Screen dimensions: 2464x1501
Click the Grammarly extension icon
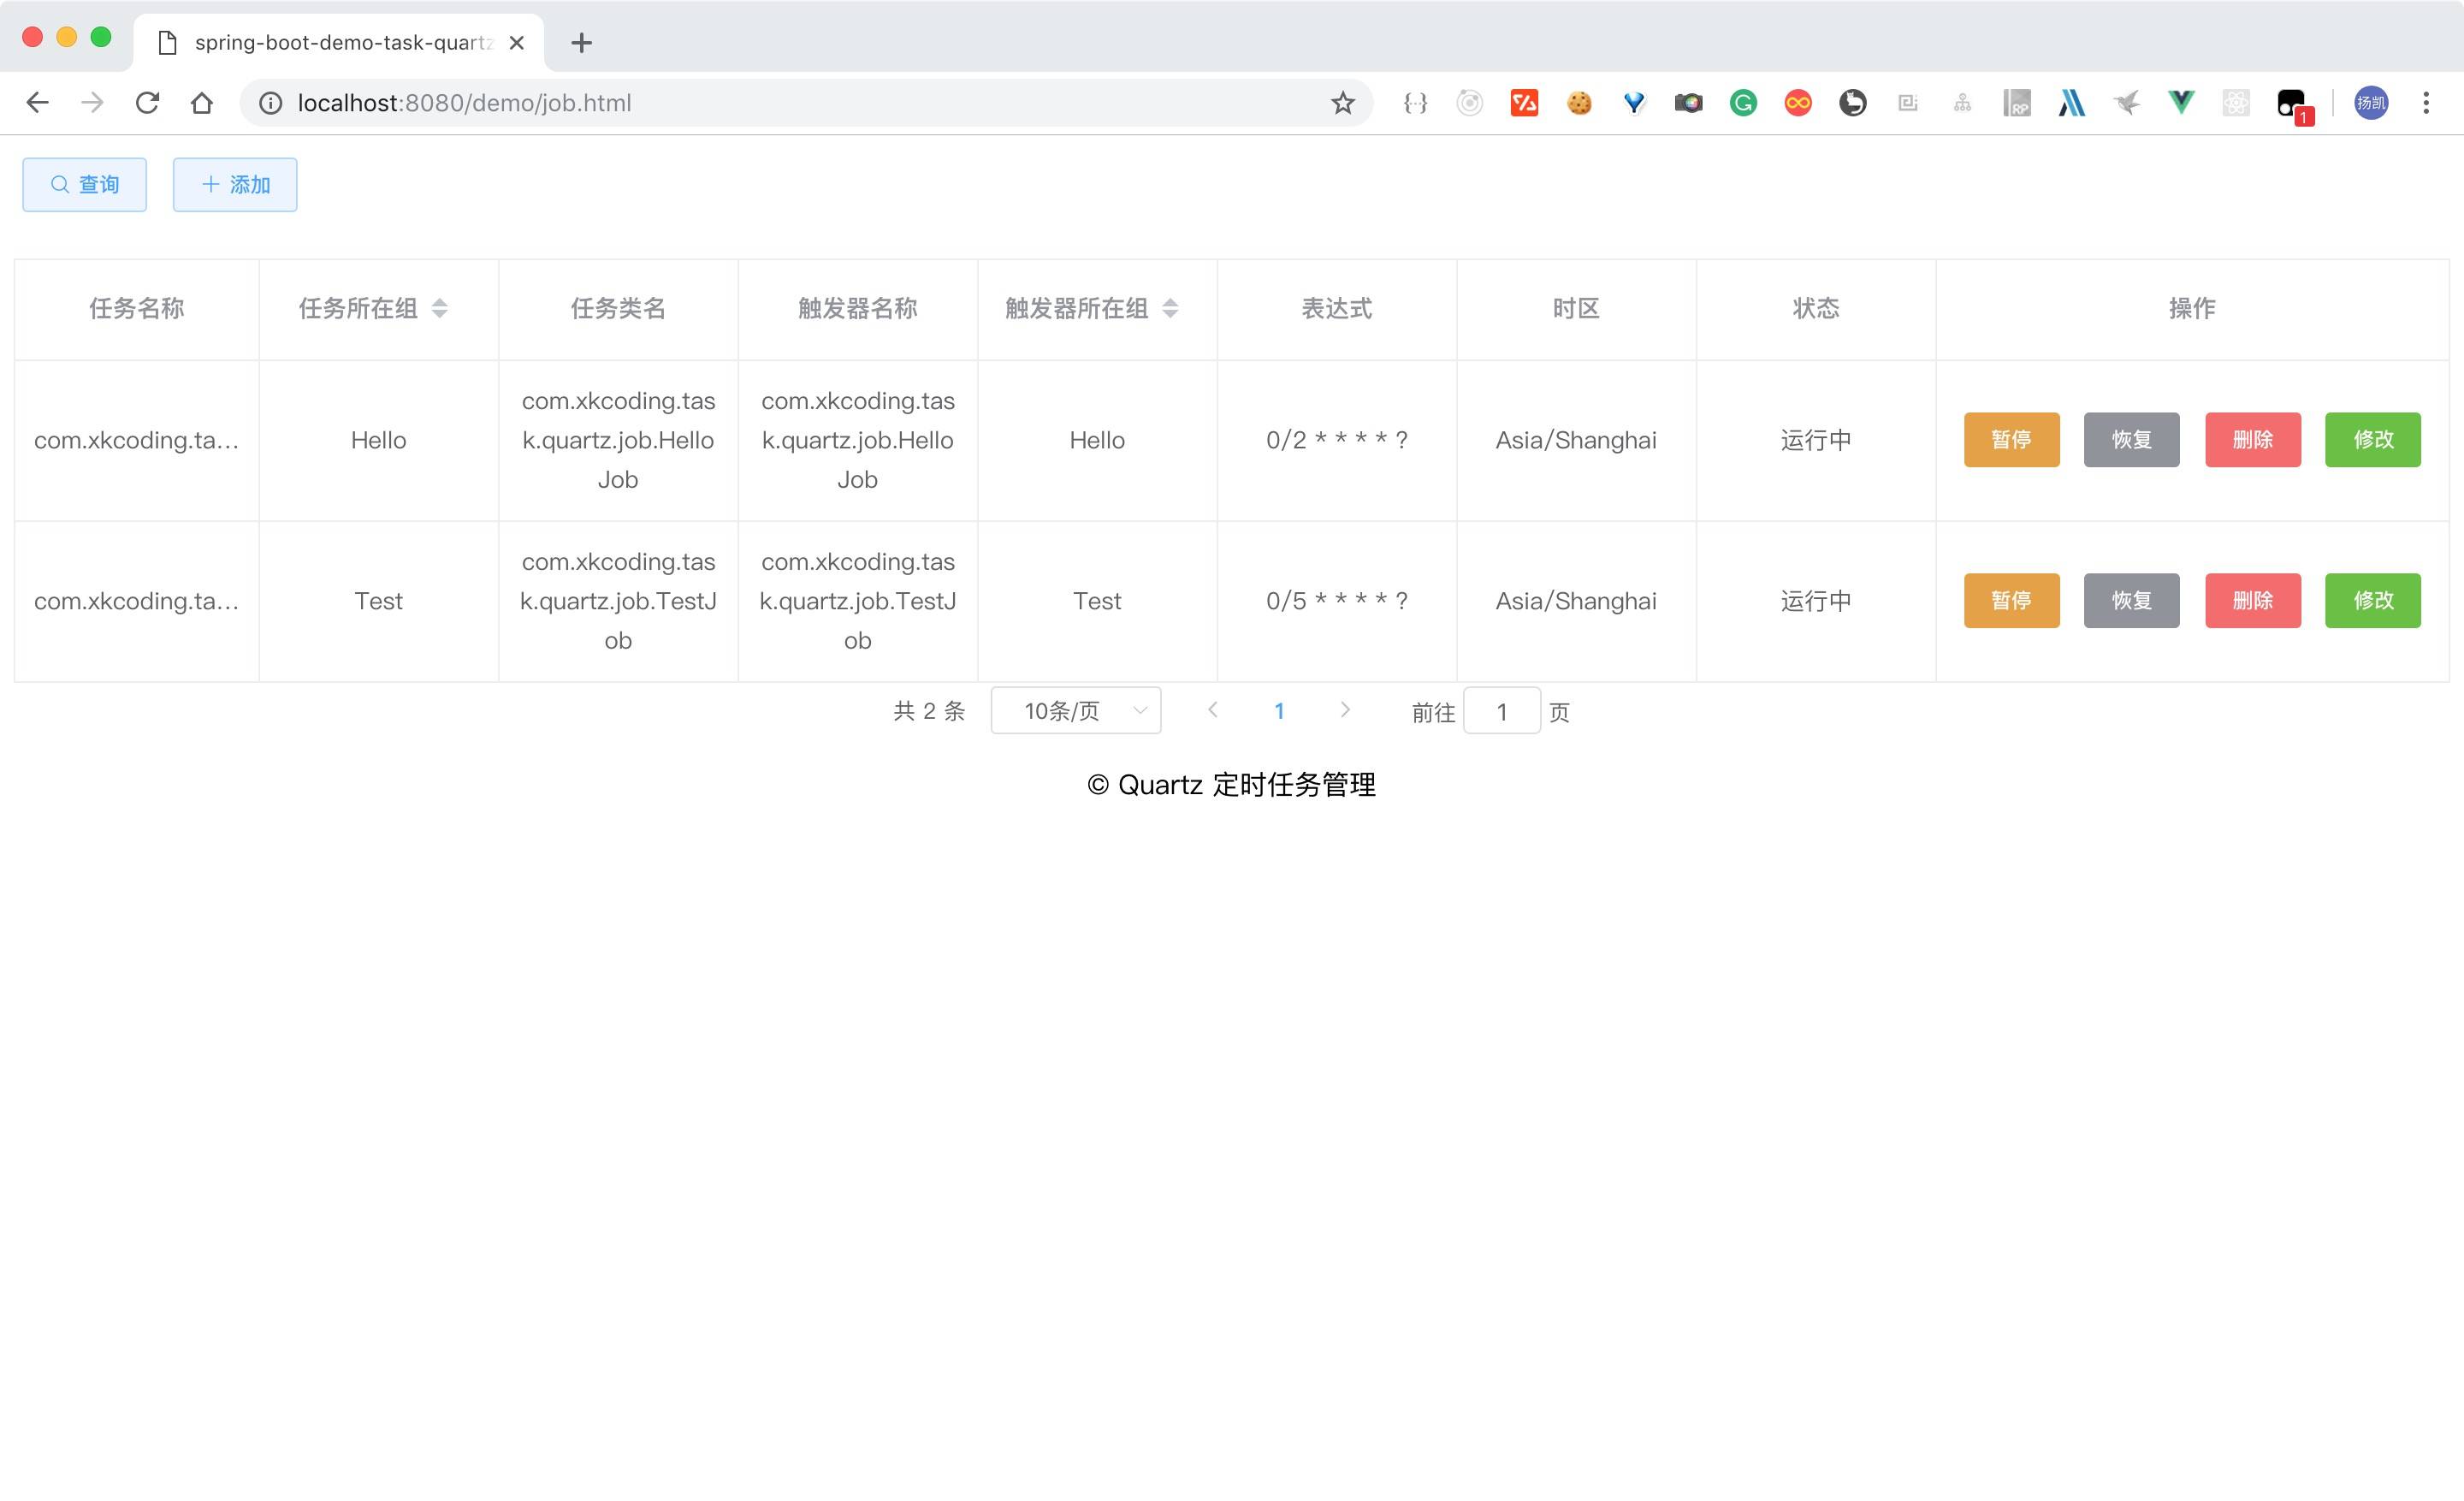click(1743, 103)
